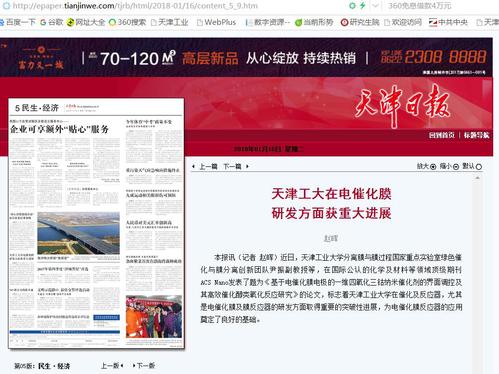Select the 默认 default text radio
The image size is (499, 374).
(479, 167)
